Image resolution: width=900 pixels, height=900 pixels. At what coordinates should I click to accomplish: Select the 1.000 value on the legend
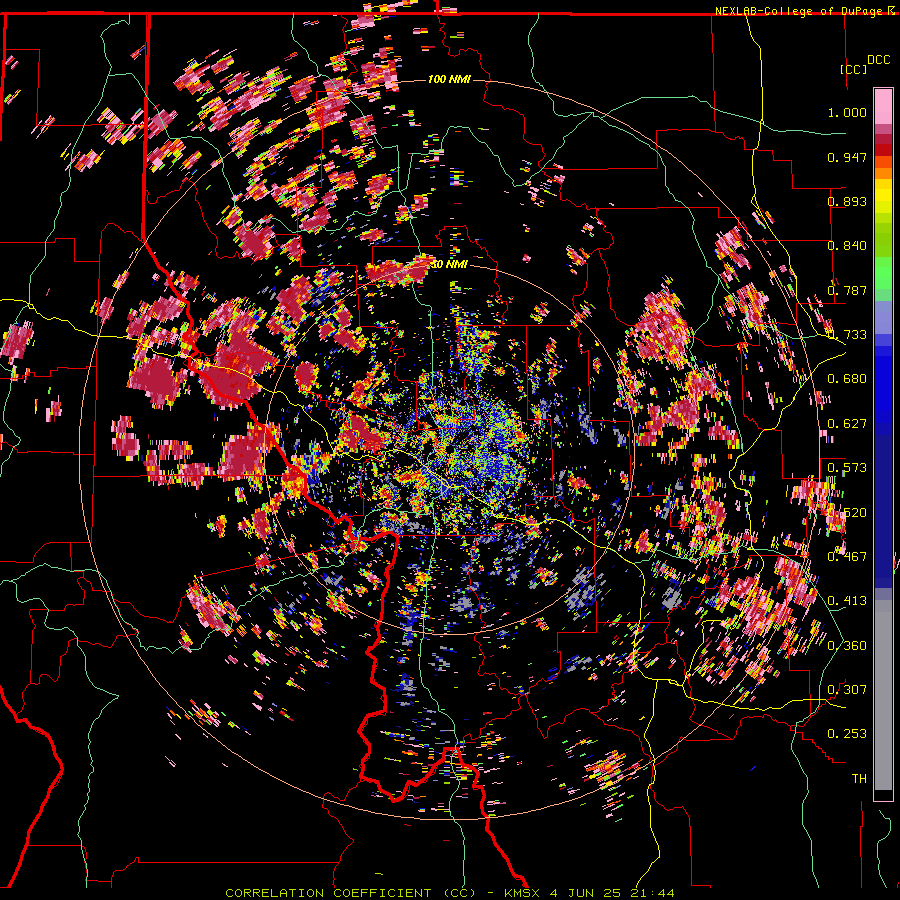coord(847,112)
